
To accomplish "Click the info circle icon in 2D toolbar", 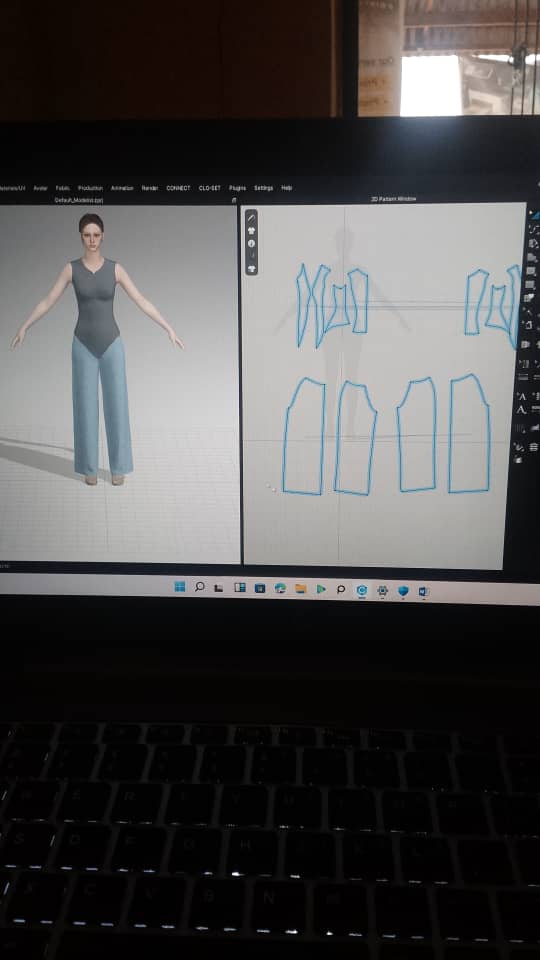I will [251, 244].
